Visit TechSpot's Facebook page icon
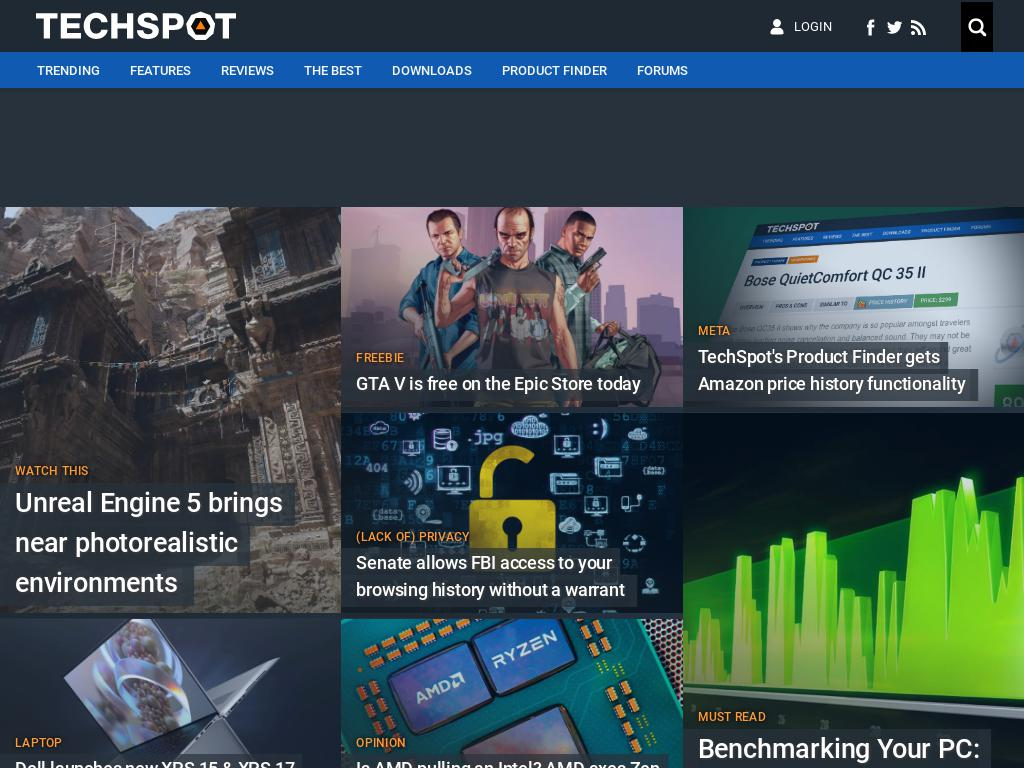The height and width of the screenshot is (768, 1024). 871,27
